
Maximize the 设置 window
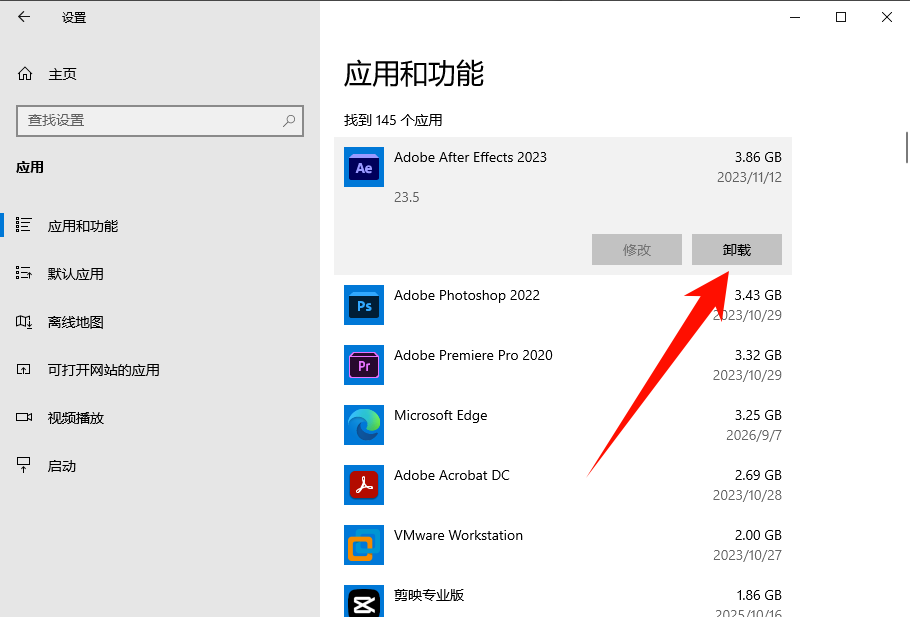click(x=840, y=17)
